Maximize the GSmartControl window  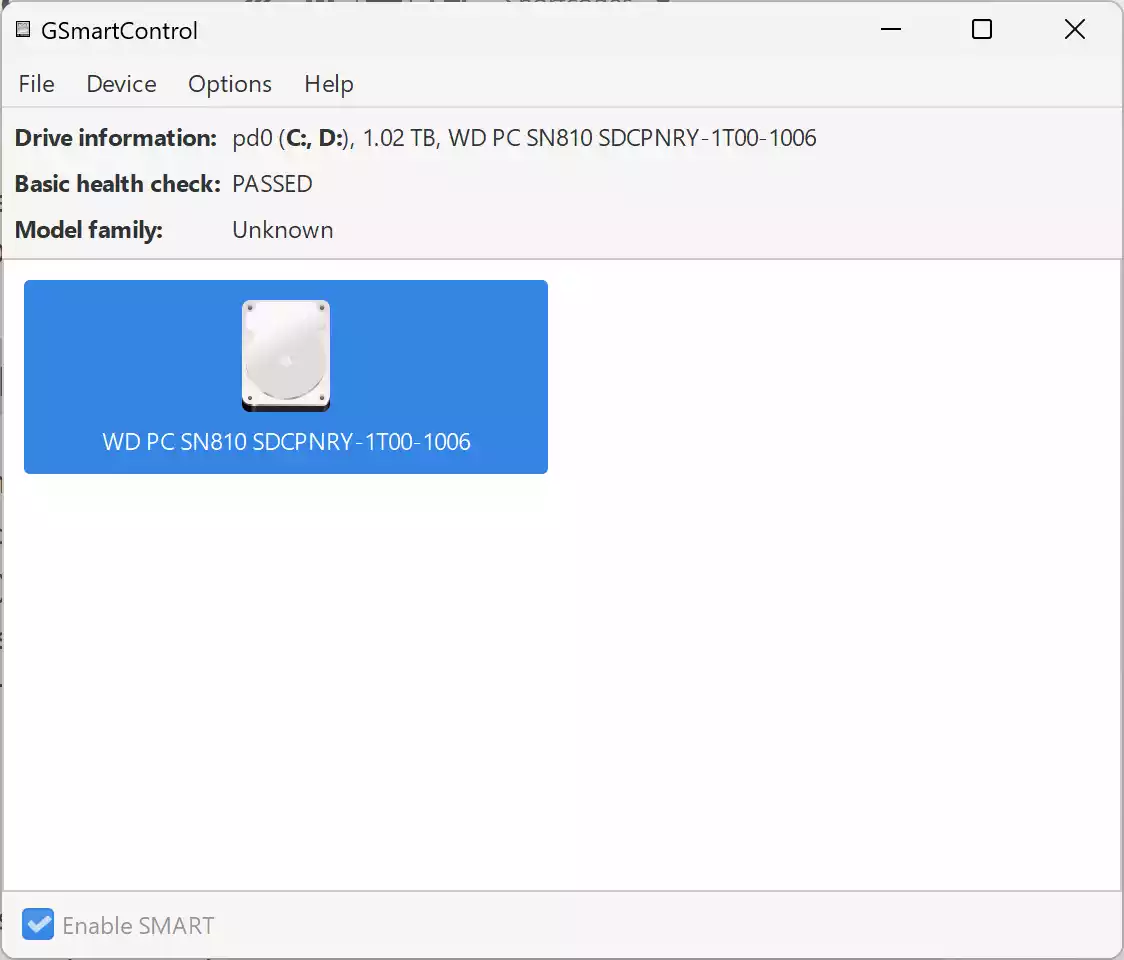pos(982,30)
